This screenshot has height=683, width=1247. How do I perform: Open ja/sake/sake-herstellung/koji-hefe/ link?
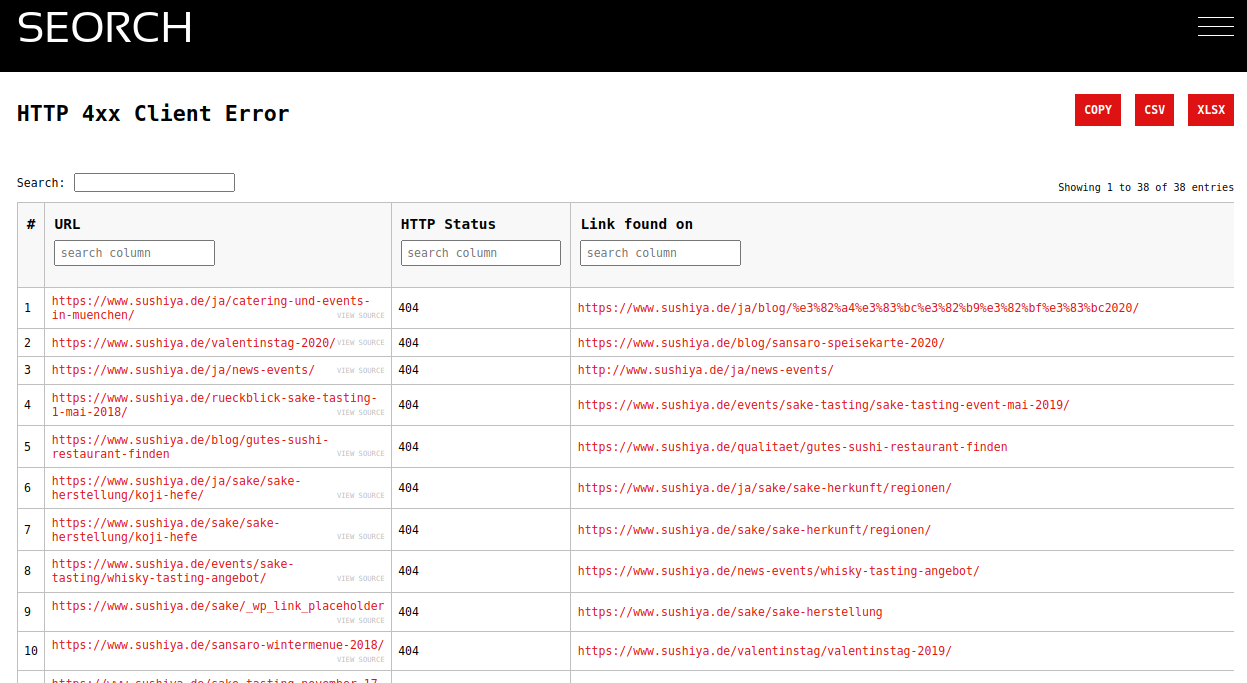coord(176,488)
